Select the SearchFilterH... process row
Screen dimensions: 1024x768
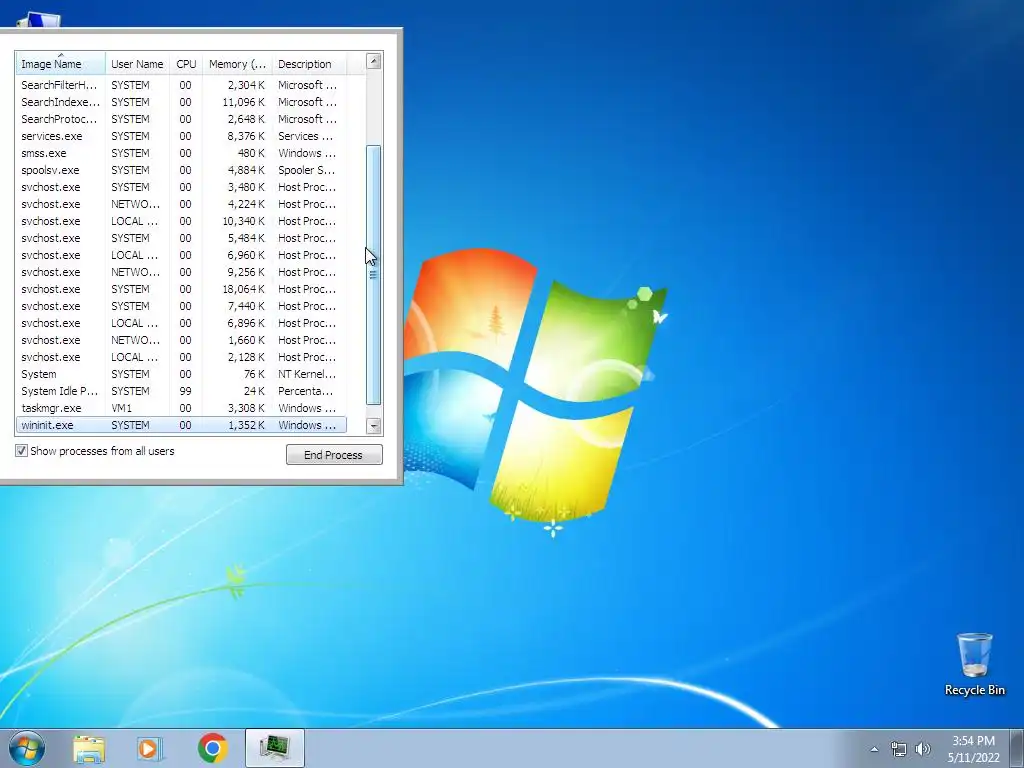click(181, 85)
